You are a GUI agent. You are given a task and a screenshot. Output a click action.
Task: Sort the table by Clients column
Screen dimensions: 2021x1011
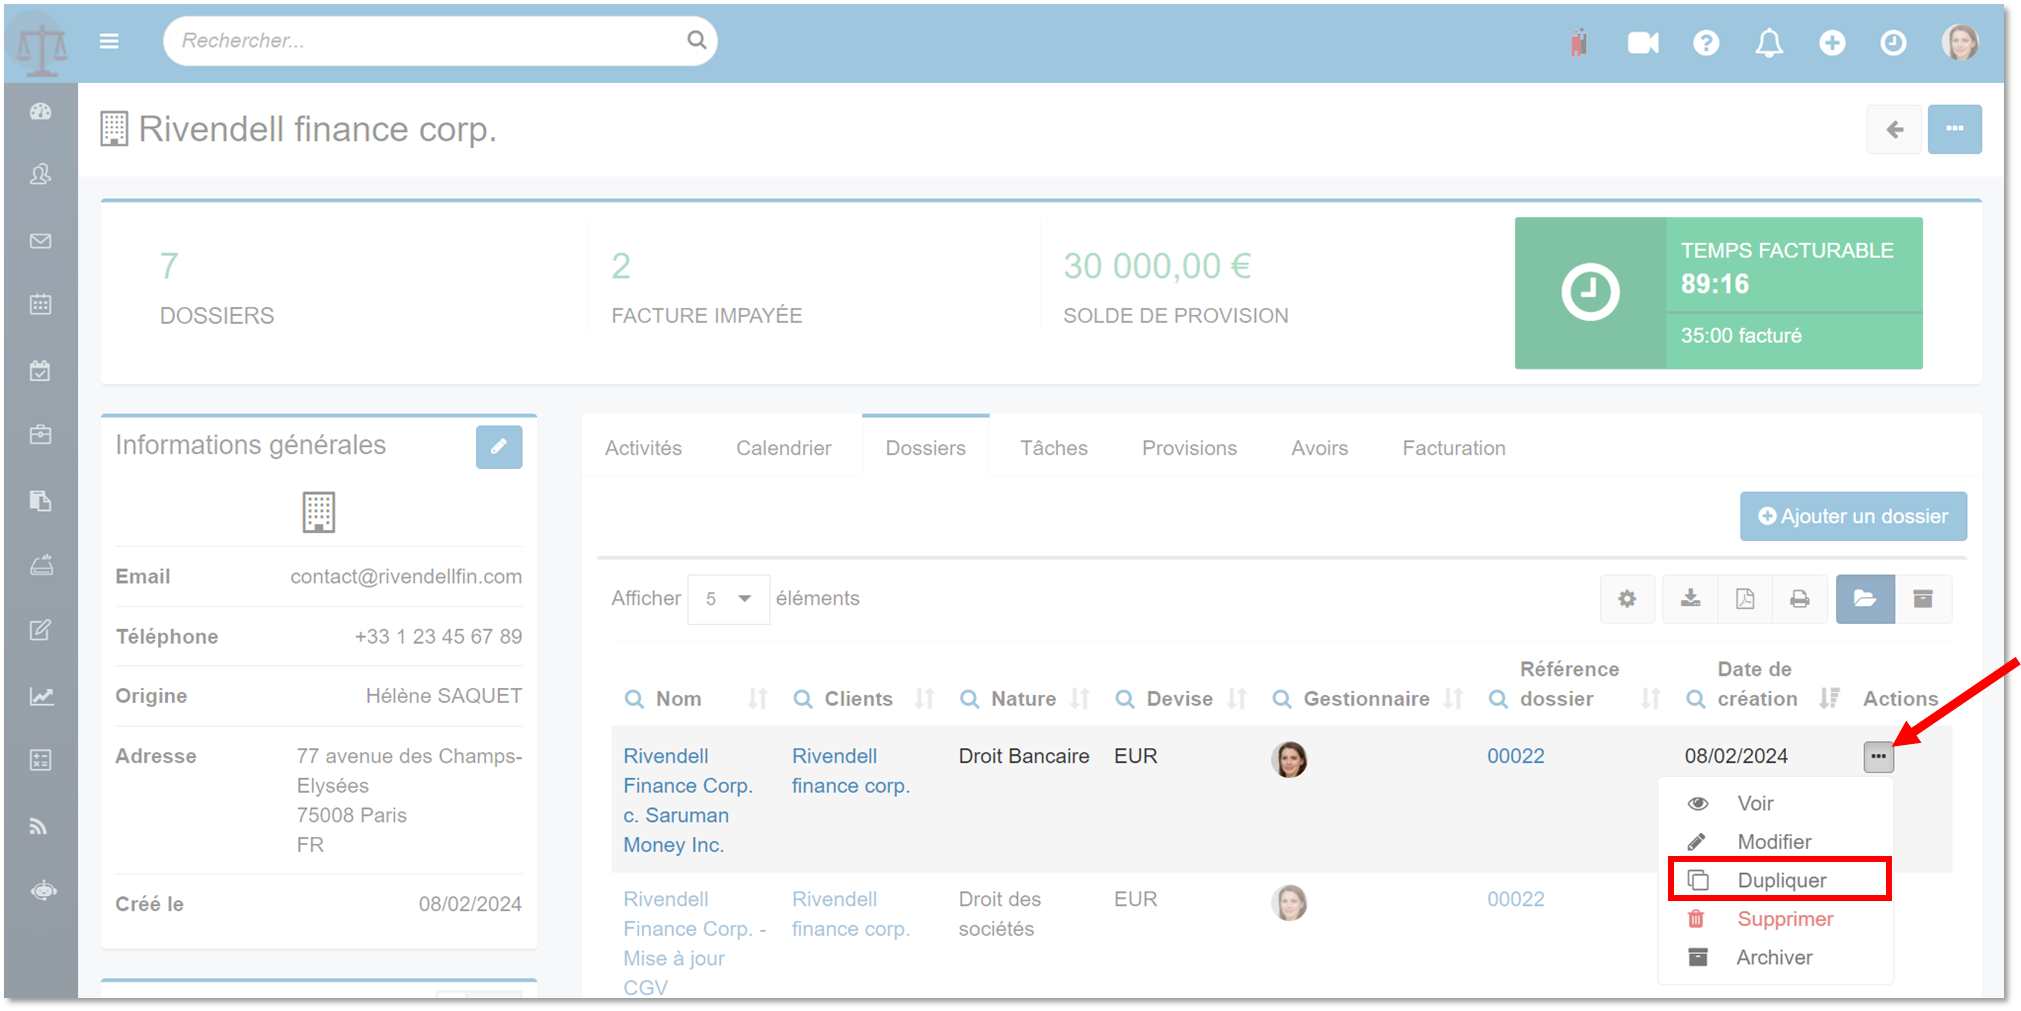(x=925, y=699)
